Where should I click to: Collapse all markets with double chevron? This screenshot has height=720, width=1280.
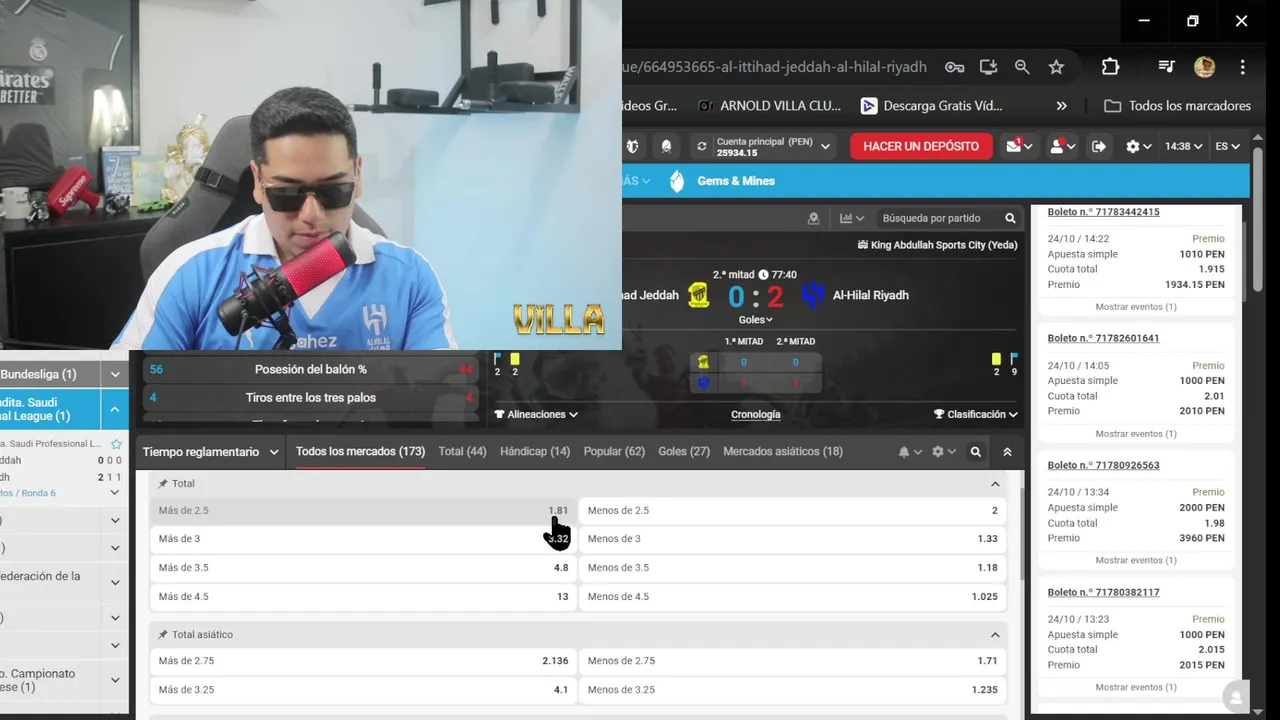coord(1007,452)
